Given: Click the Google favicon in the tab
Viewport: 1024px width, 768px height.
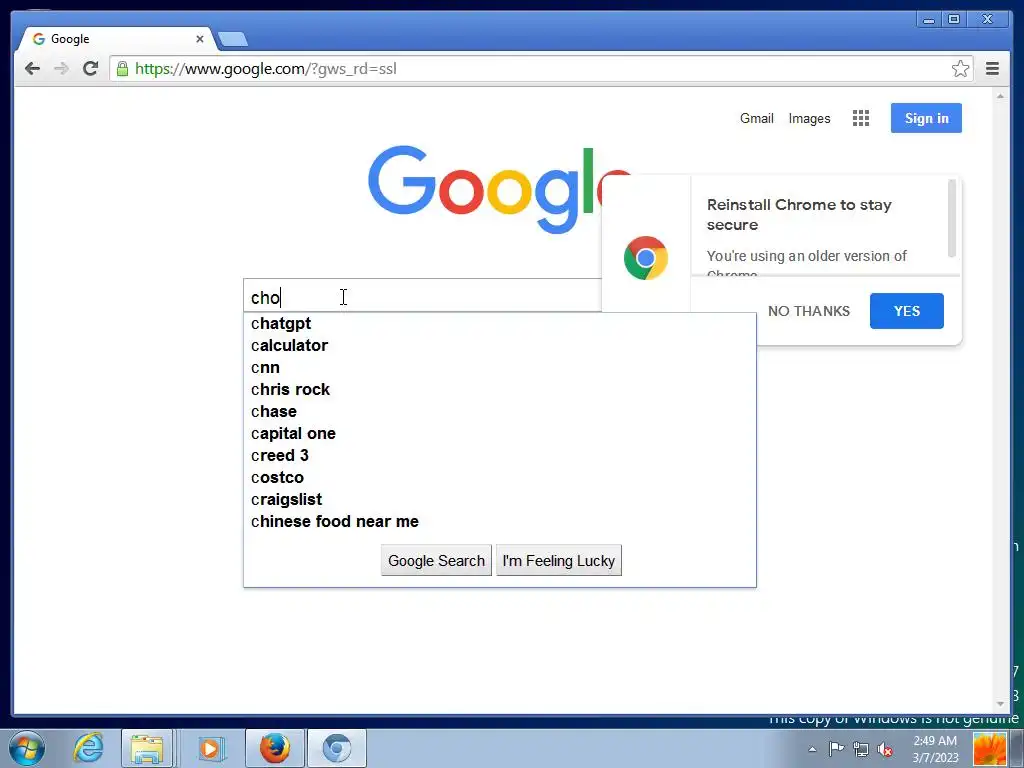Looking at the screenshot, I should click(39, 39).
